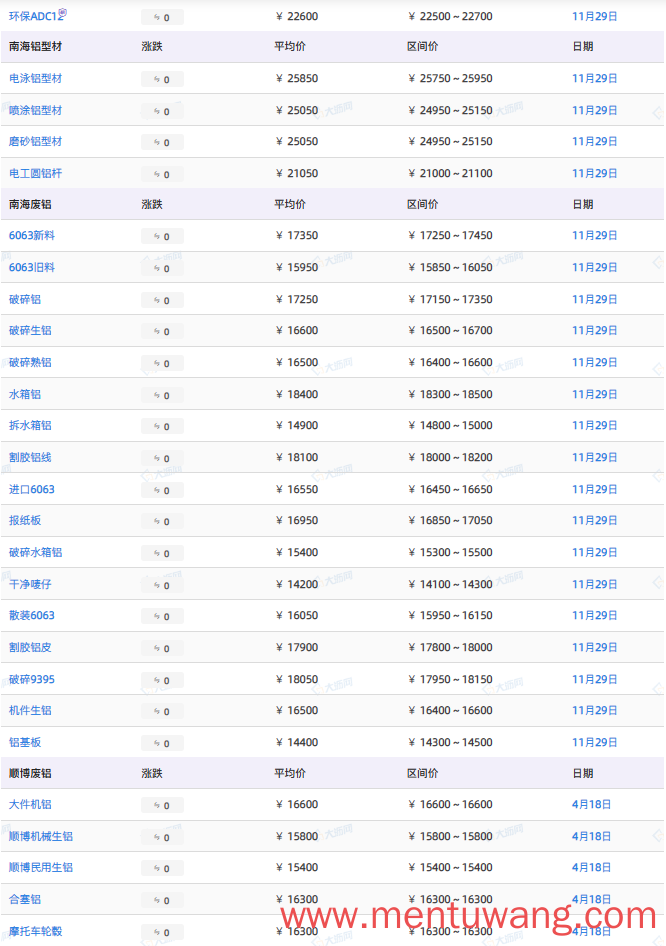Open the 铝基板 link
The width and height of the screenshot is (666, 946).
tap(25, 743)
